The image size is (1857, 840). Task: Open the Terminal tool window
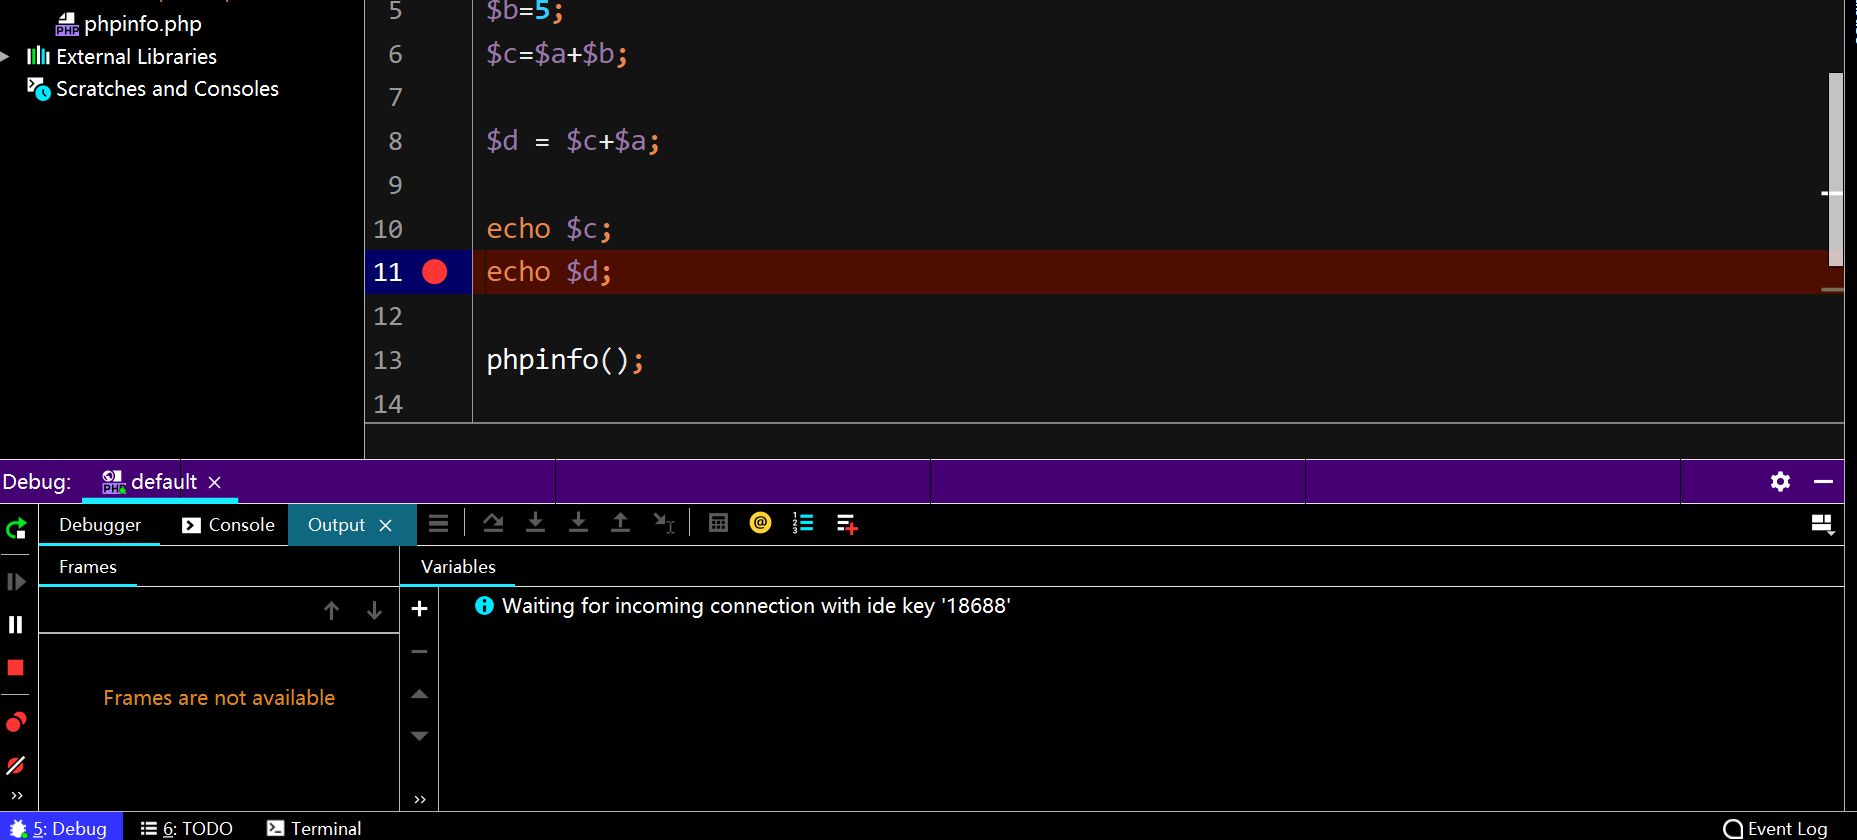pos(314,828)
